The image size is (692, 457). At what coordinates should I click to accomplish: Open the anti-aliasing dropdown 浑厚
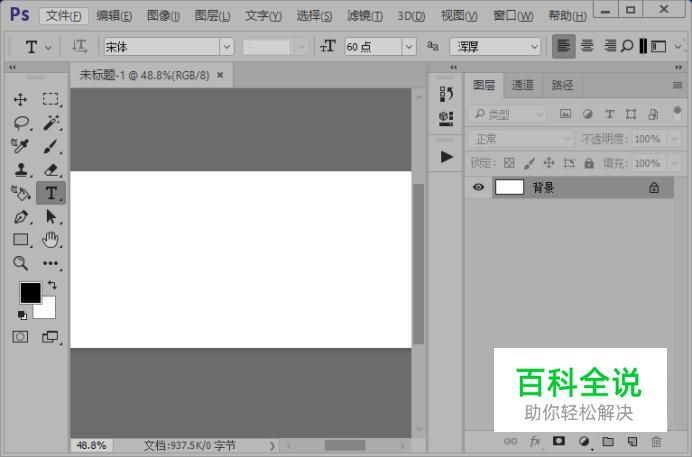click(x=495, y=46)
